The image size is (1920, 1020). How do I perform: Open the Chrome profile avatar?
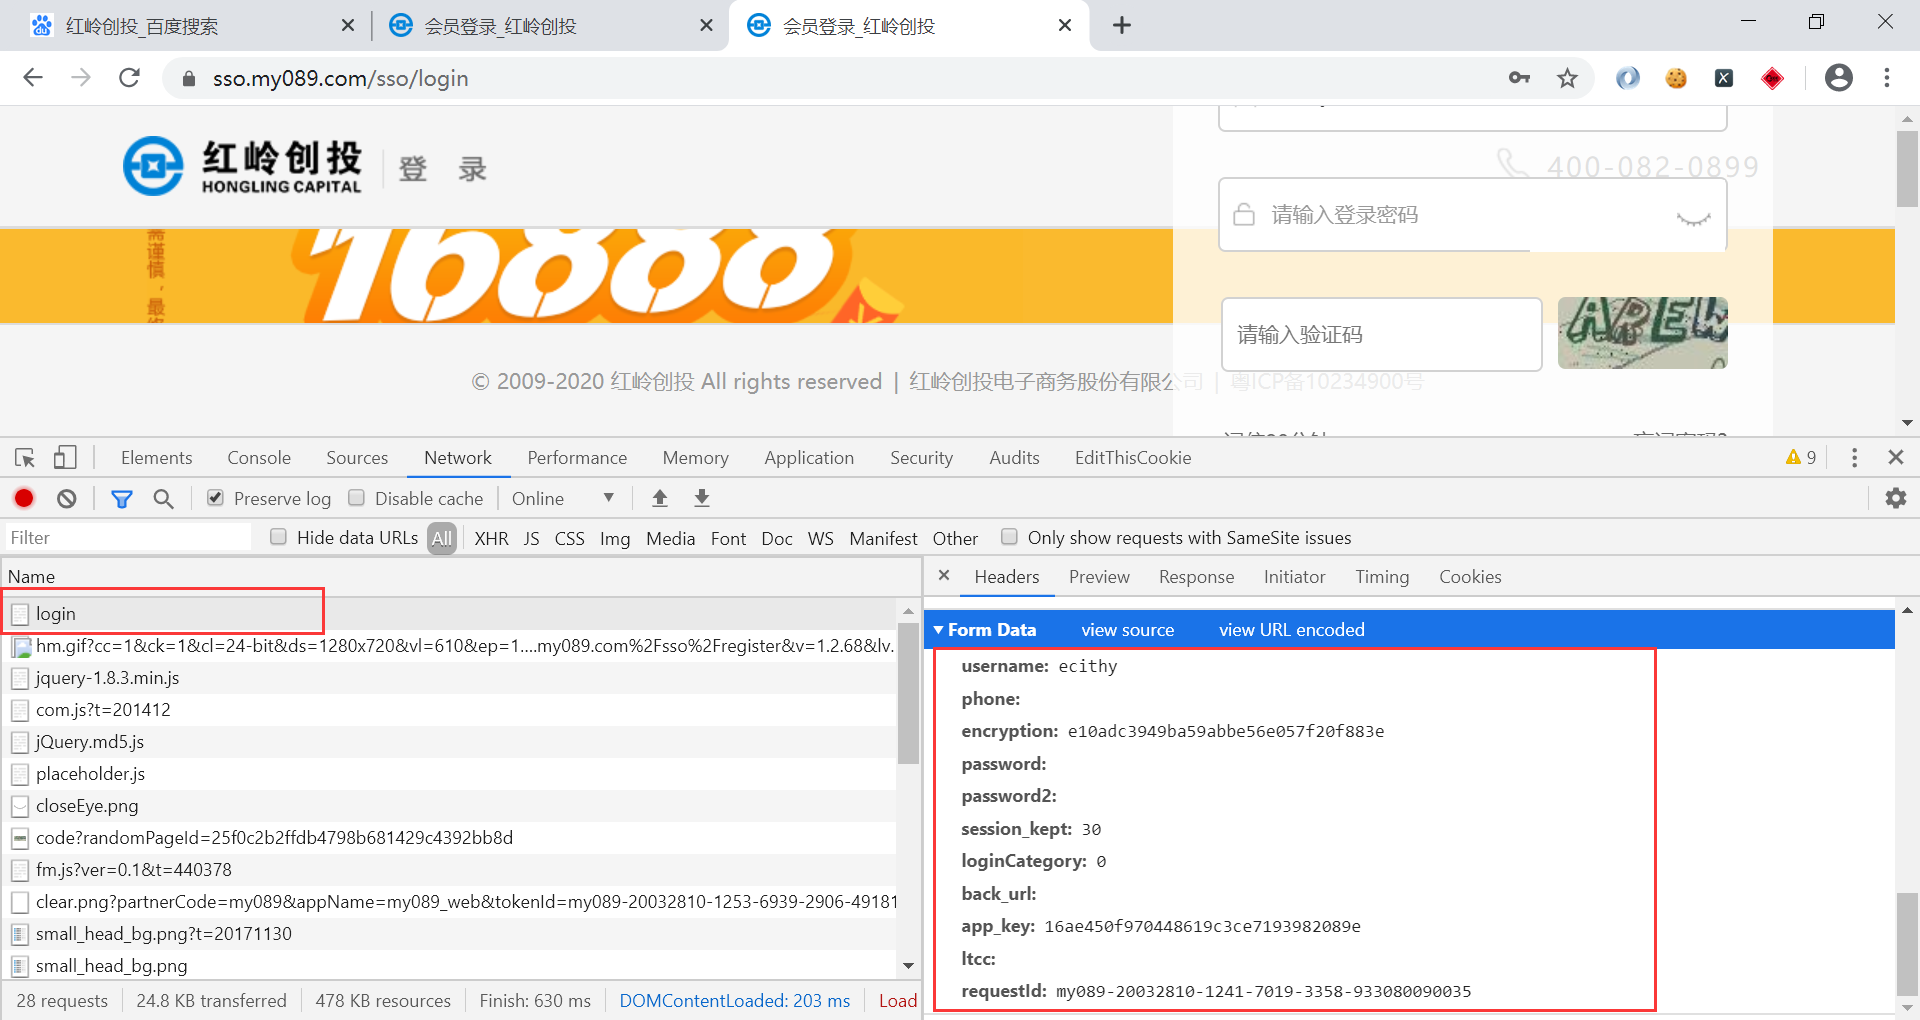pos(1838,78)
